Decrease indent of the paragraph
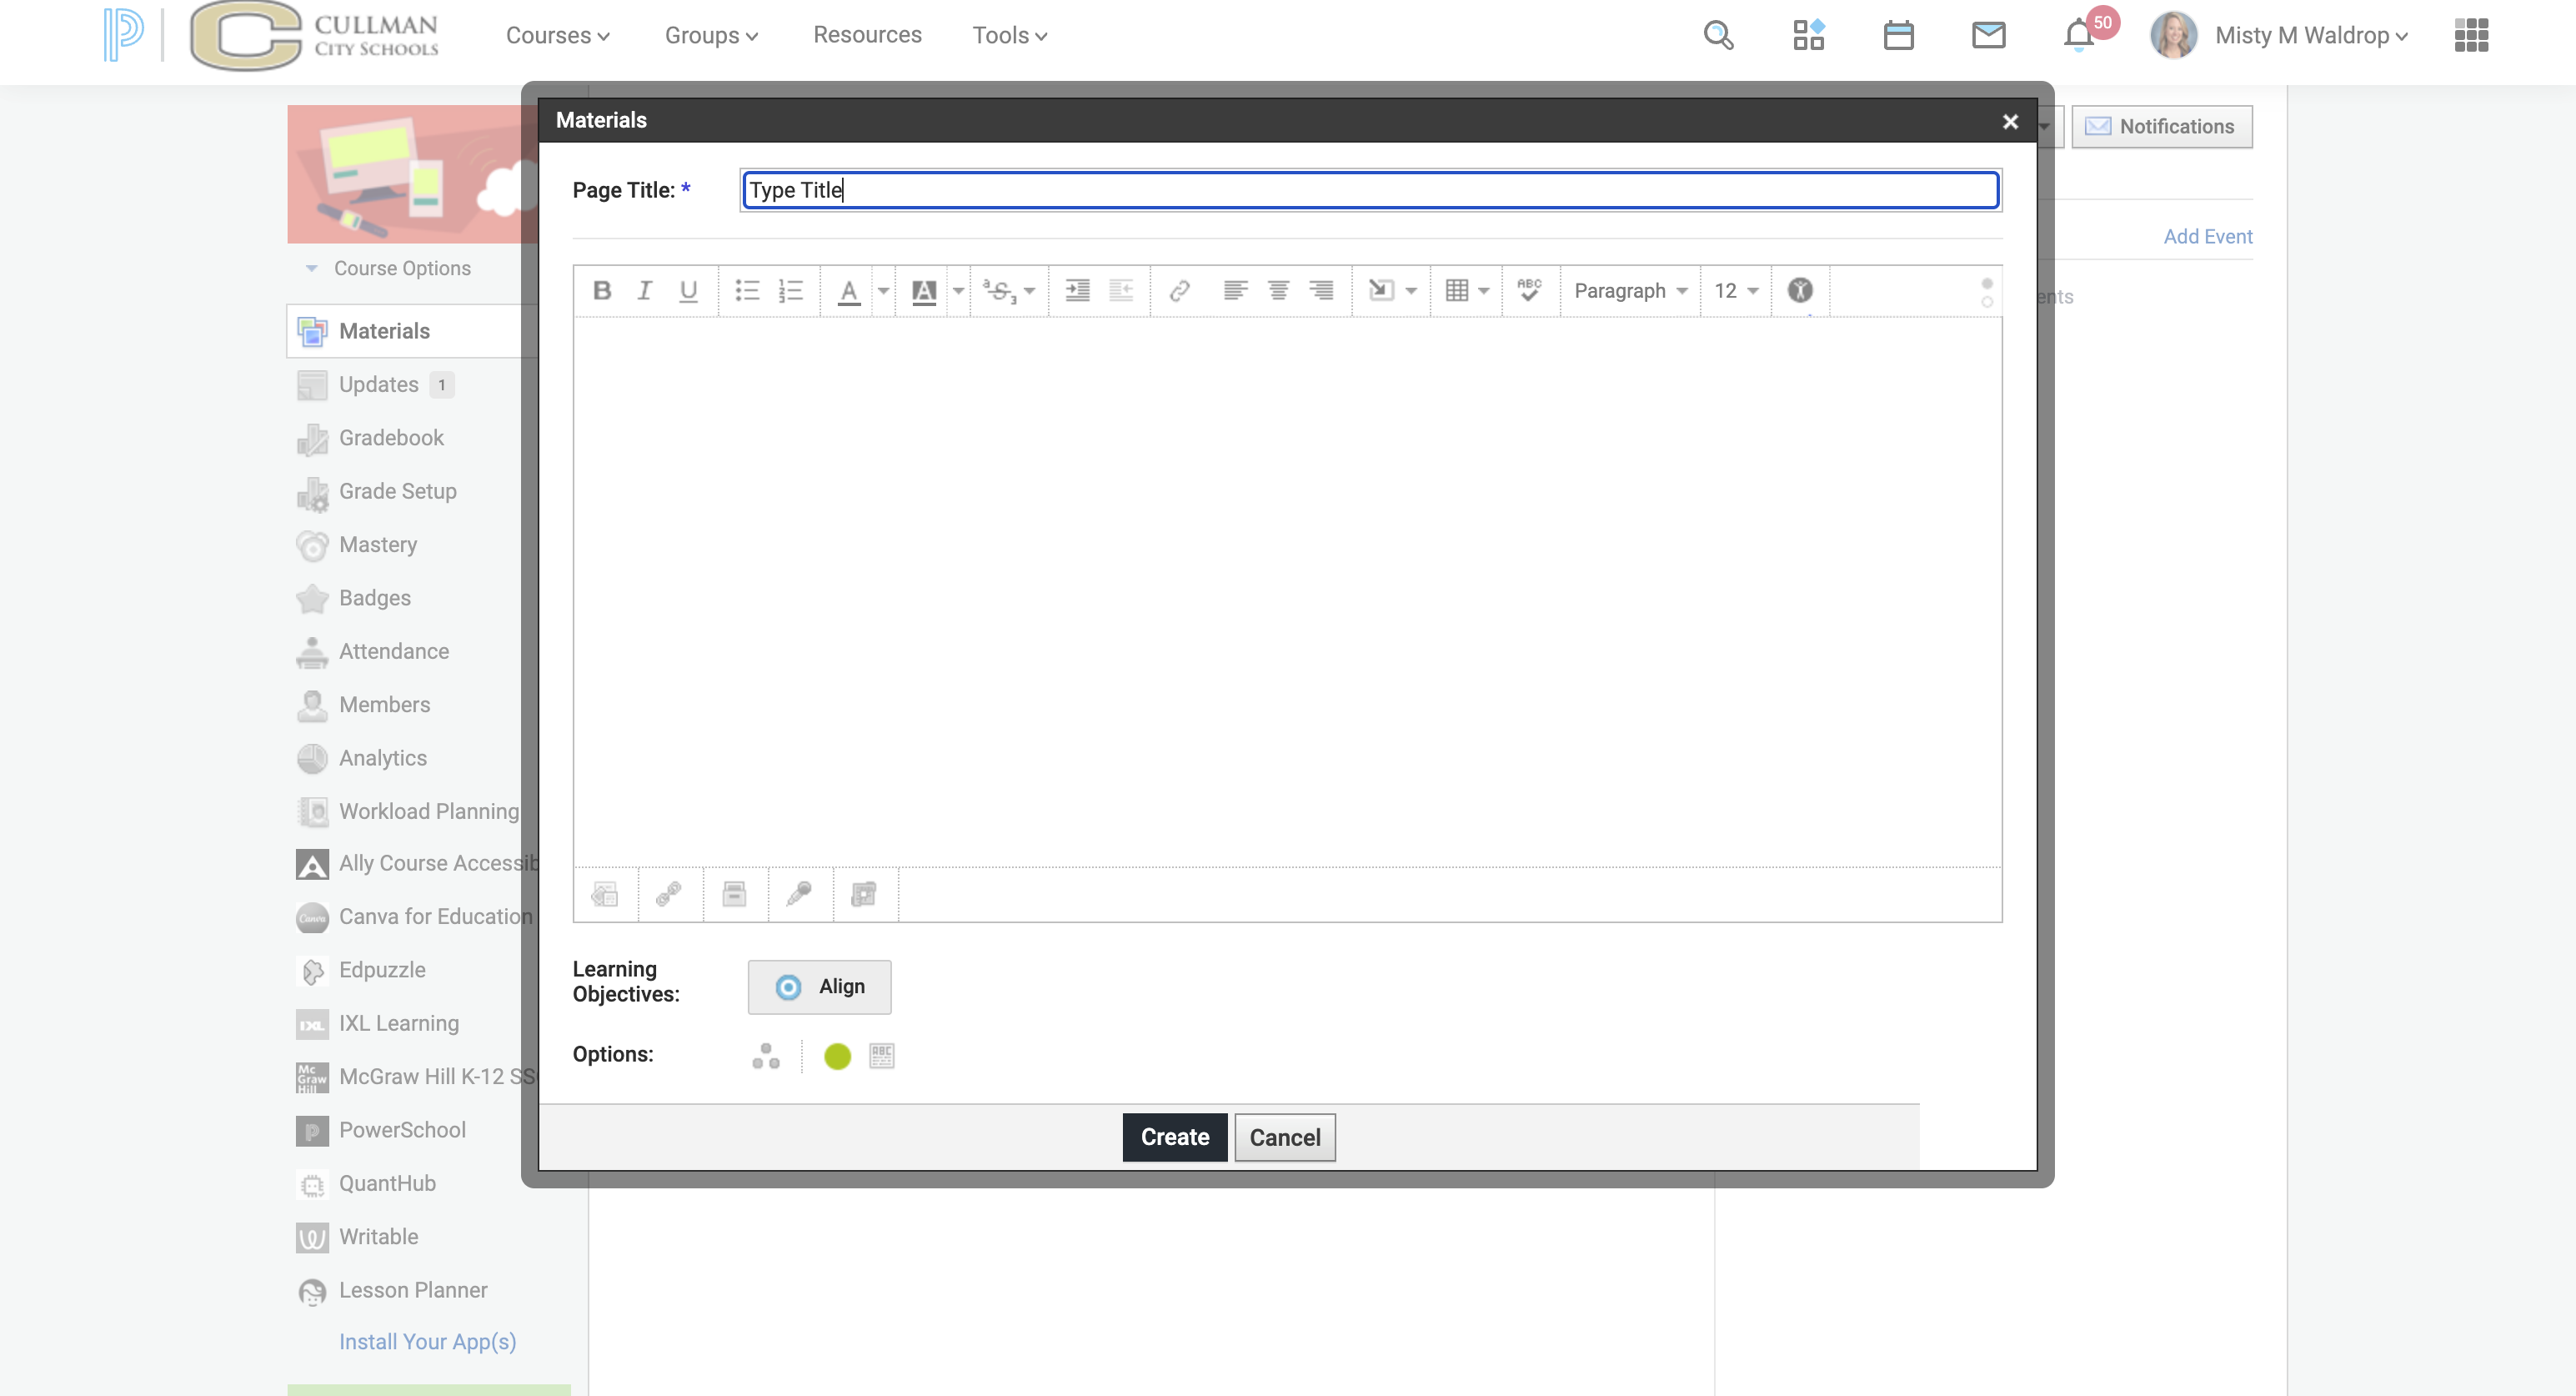Image resolution: width=2576 pixels, height=1396 pixels. pyautogui.click(x=1121, y=291)
